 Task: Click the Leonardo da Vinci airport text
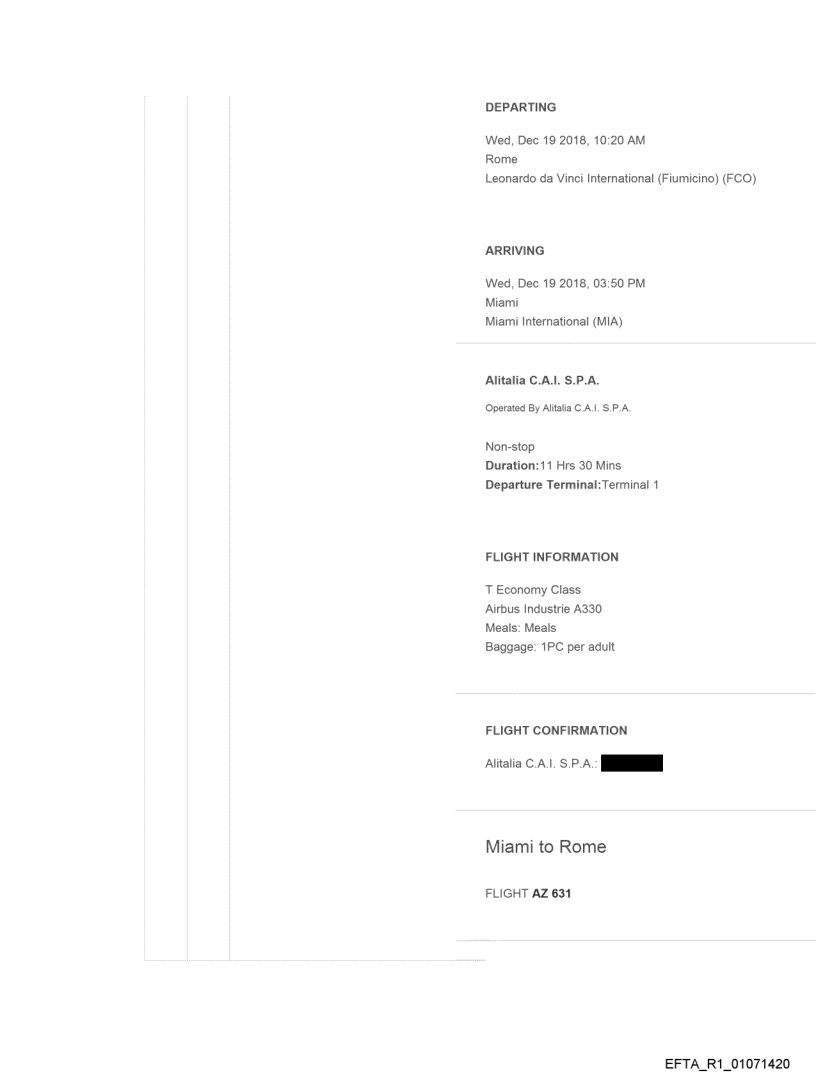coord(620,178)
